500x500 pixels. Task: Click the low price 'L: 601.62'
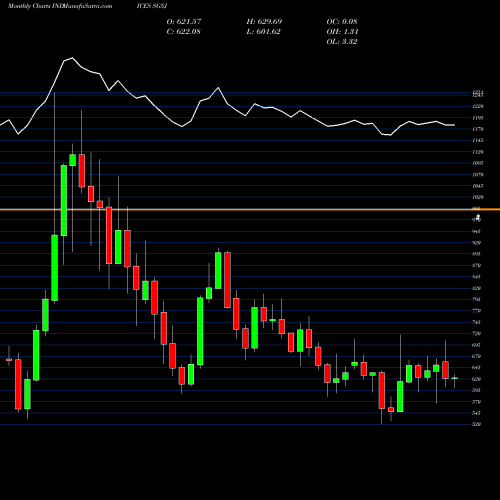pos(263,32)
